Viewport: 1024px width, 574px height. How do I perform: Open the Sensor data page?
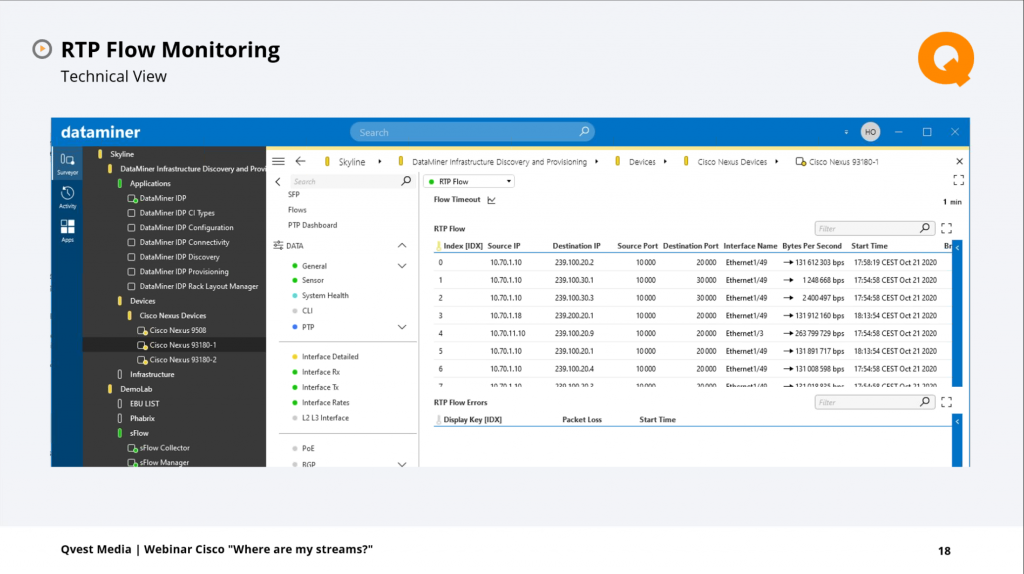click(x=313, y=280)
